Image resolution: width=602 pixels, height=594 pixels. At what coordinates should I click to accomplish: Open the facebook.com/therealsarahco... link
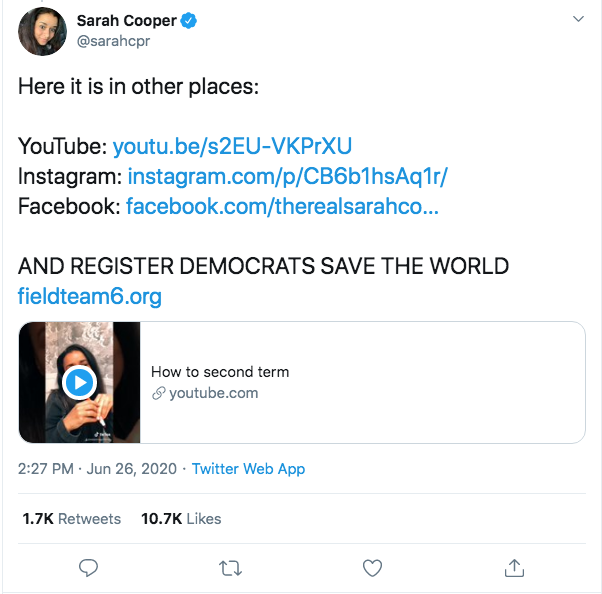tap(282, 206)
